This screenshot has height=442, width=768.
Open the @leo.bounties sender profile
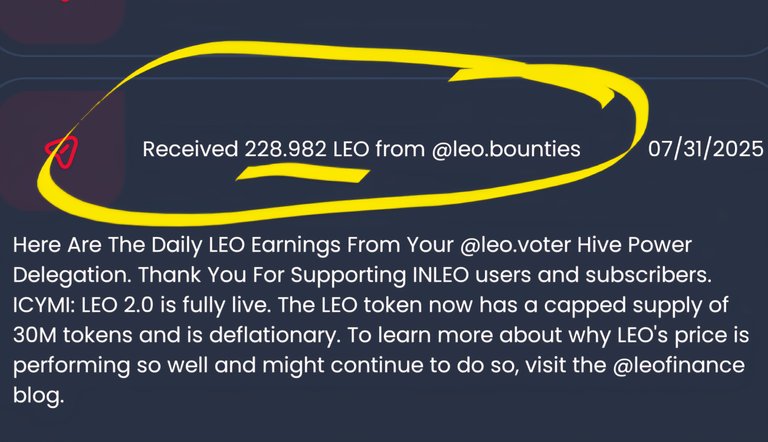click(x=506, y=149)
